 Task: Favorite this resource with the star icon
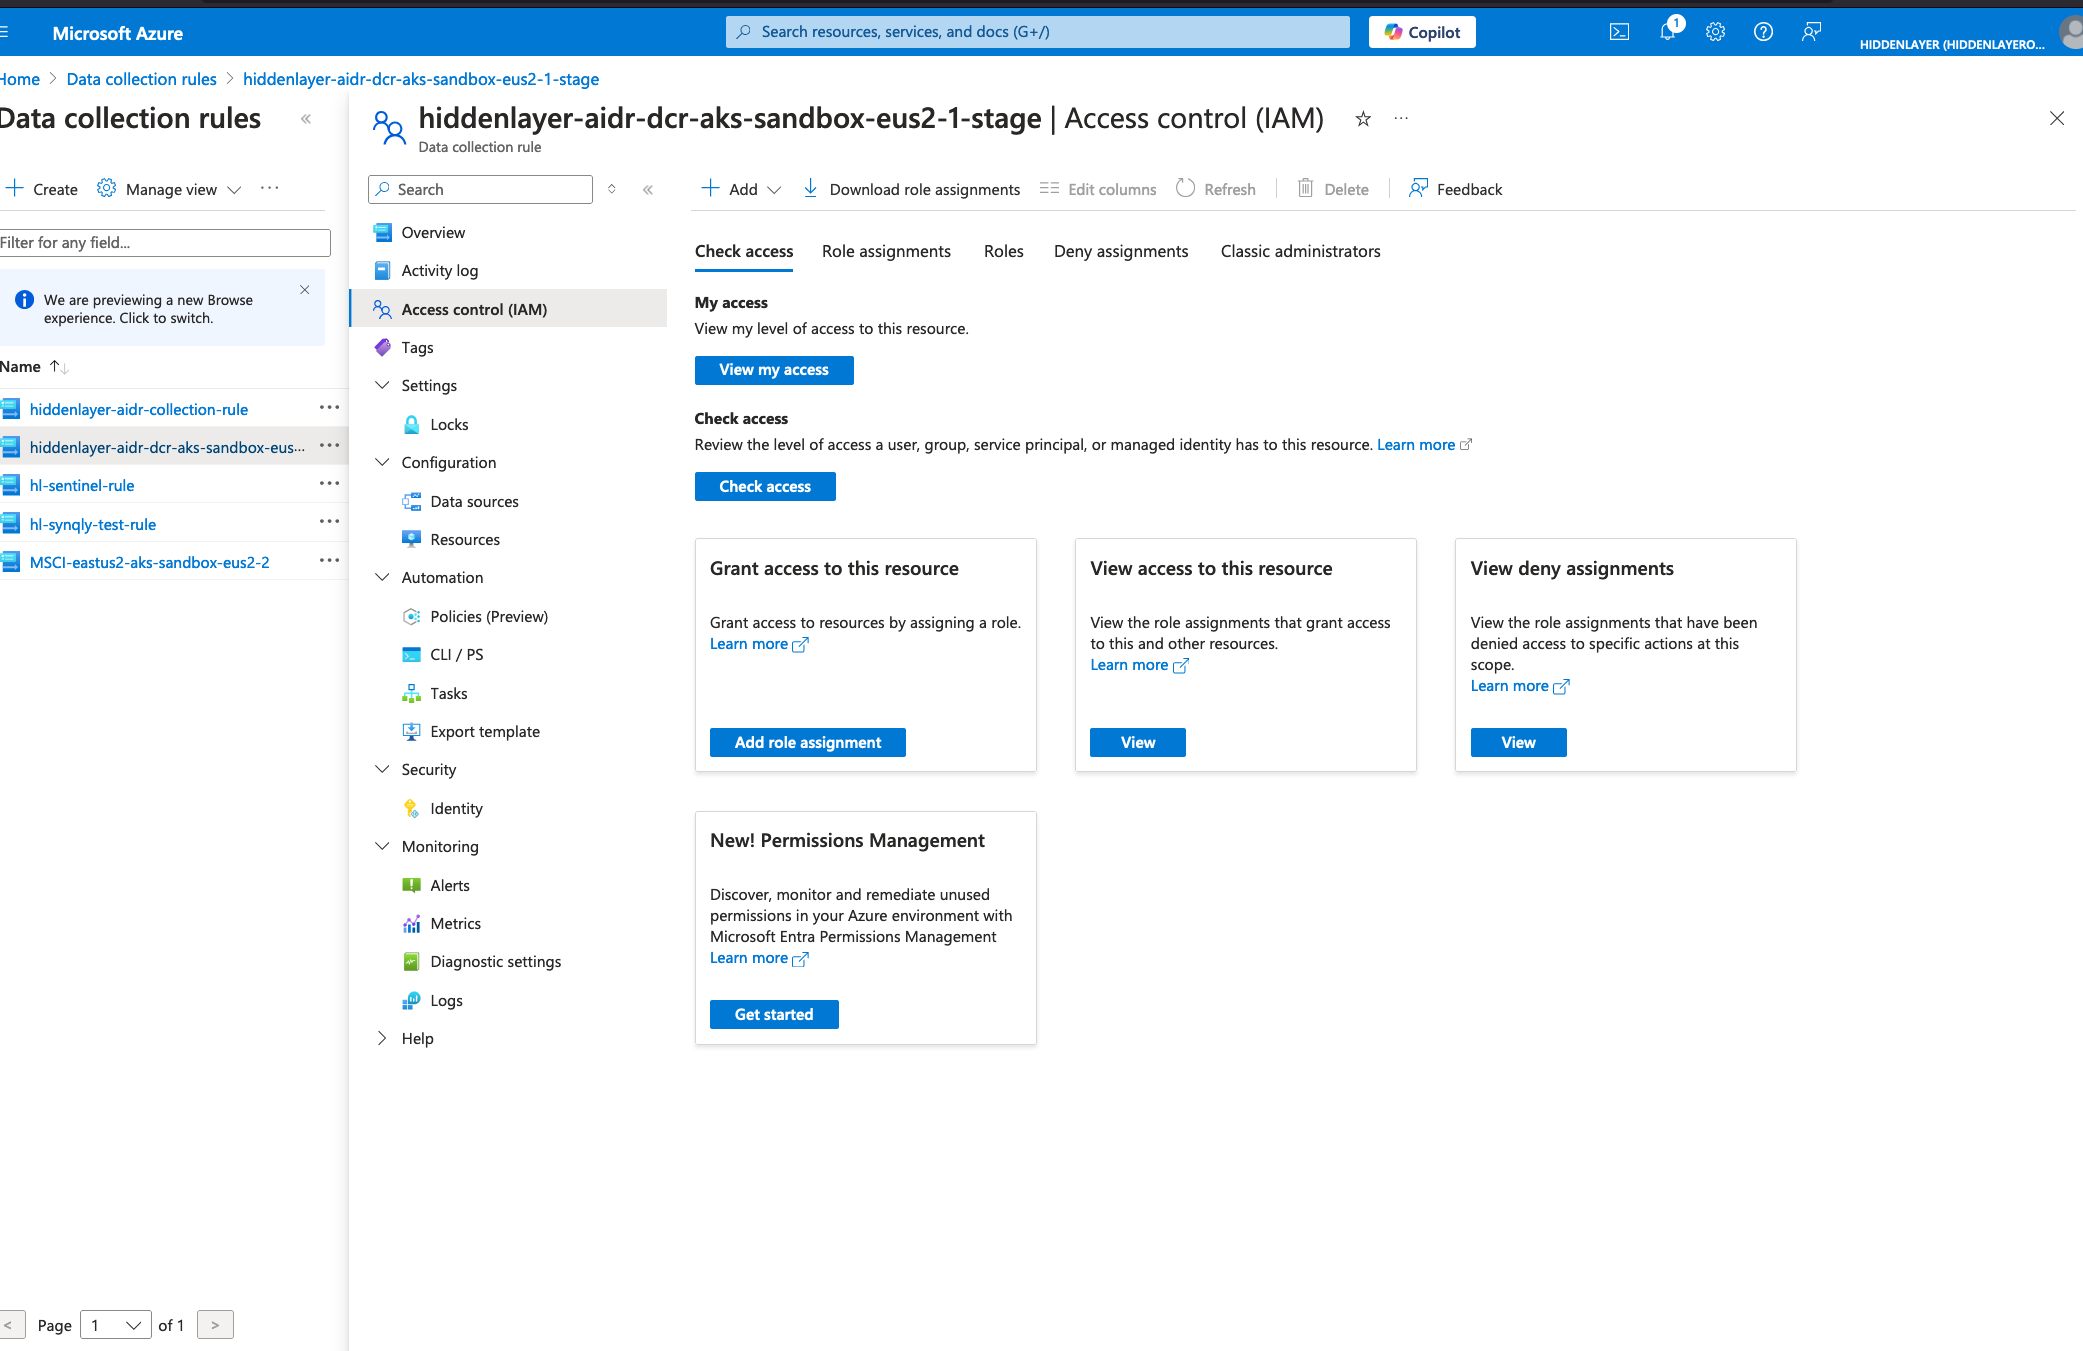1362,119
